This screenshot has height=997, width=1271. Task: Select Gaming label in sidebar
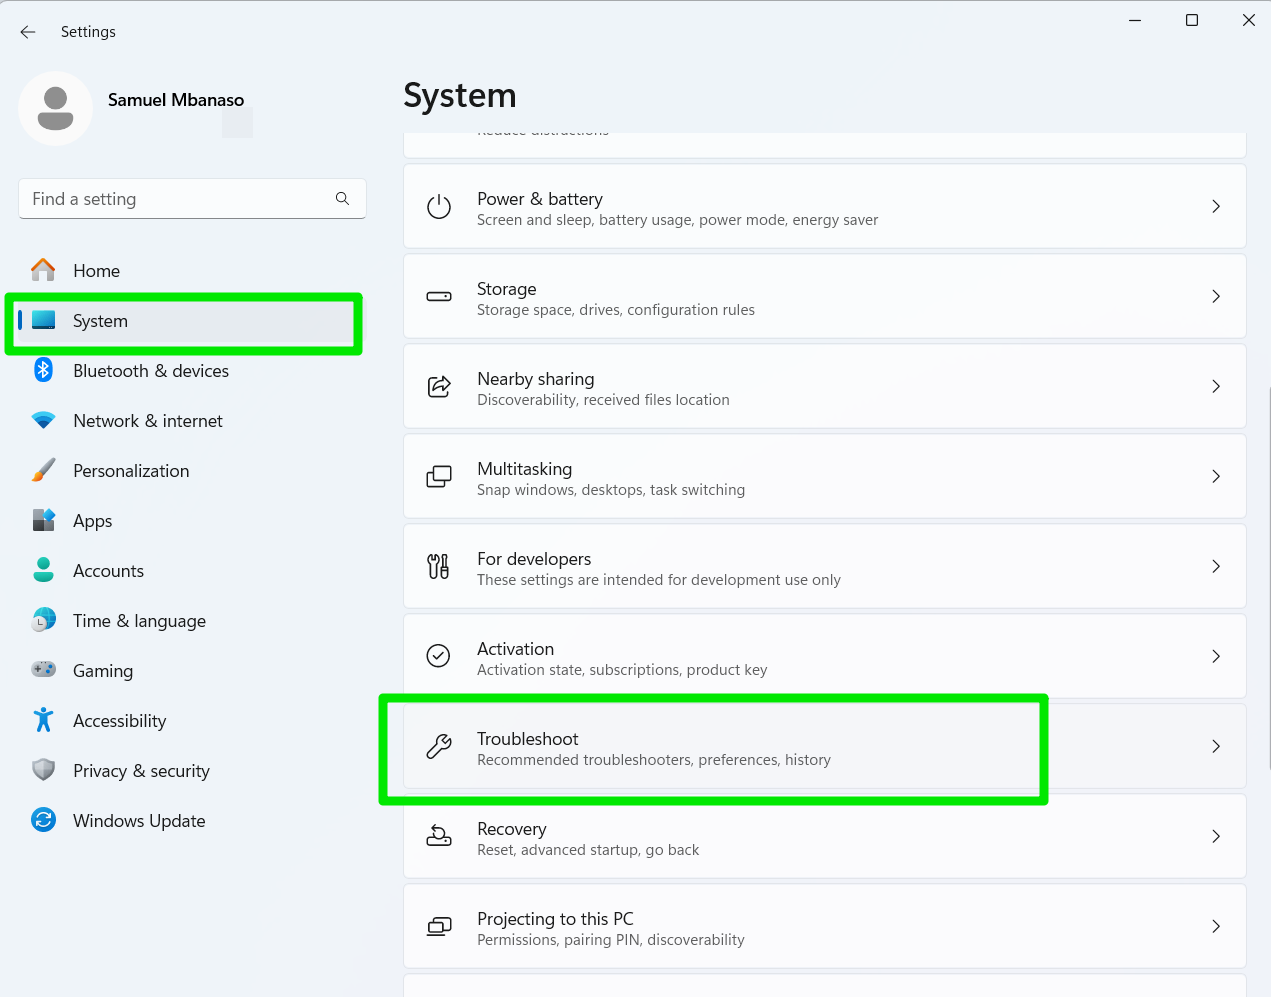click(103, 671)
